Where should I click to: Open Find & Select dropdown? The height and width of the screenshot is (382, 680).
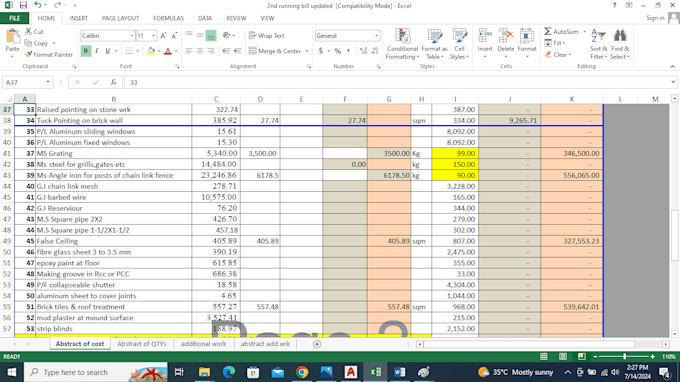pyautogui.click(x=620, y=45)
